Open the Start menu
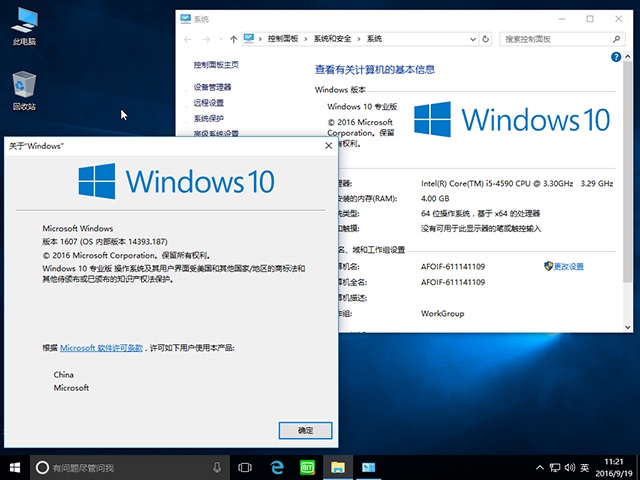This screenshot has width=640, height=480. coord(15,467)
